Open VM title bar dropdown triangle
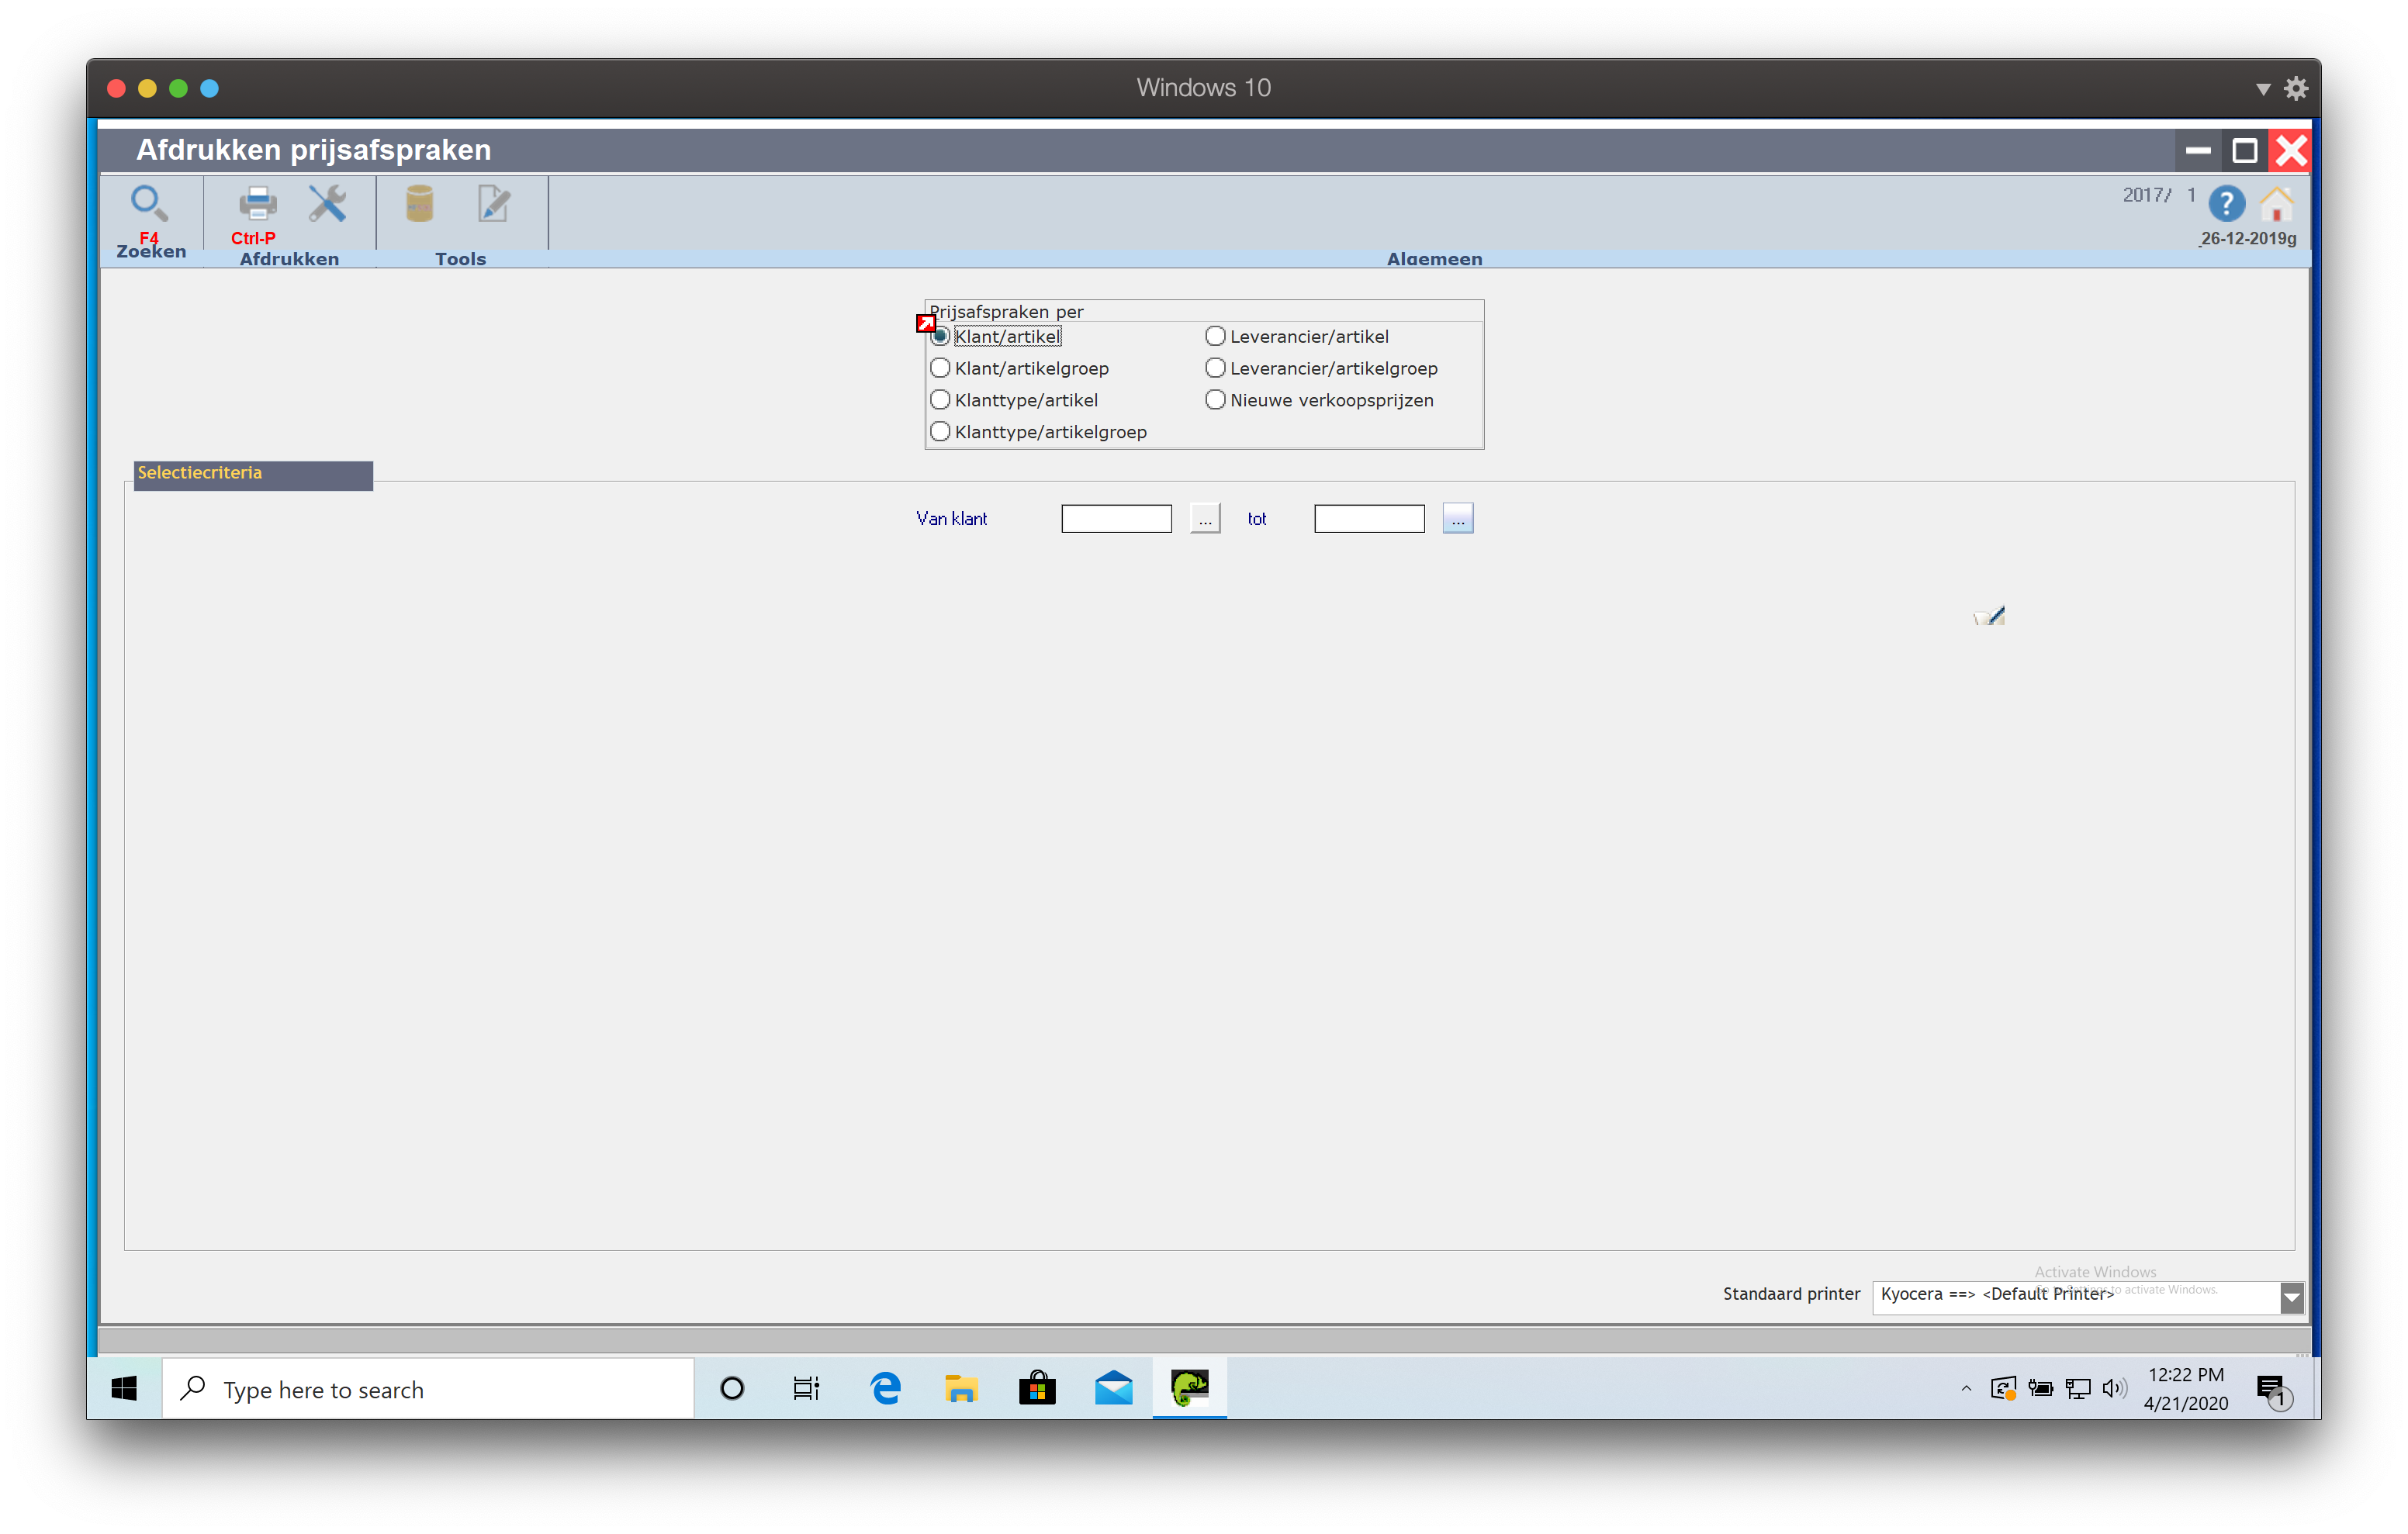The image size is (2408, 1534). [x=2263, y=89]
